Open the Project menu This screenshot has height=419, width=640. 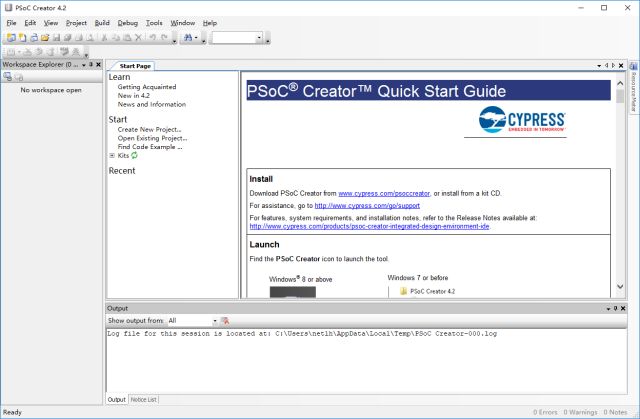[76, 23]
